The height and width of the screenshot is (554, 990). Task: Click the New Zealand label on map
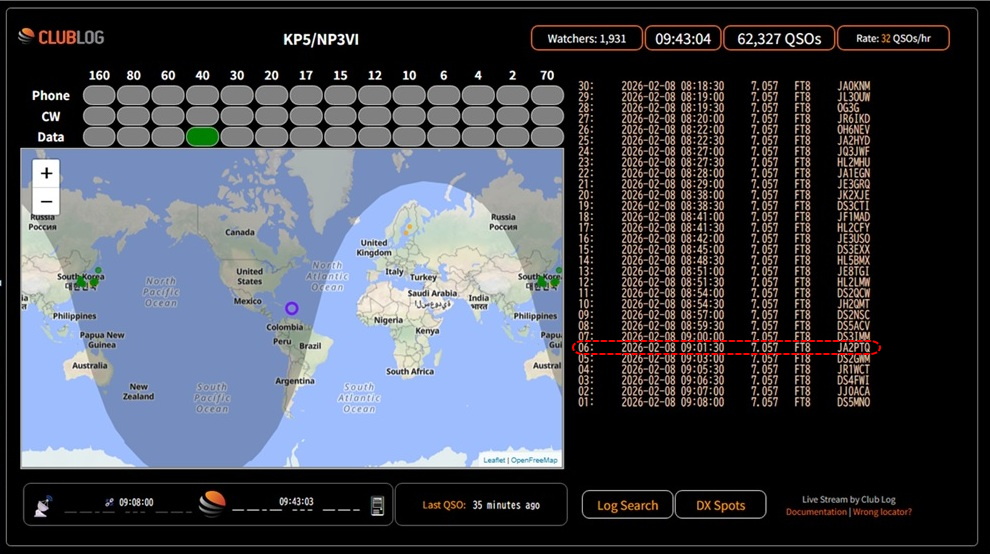139,392
